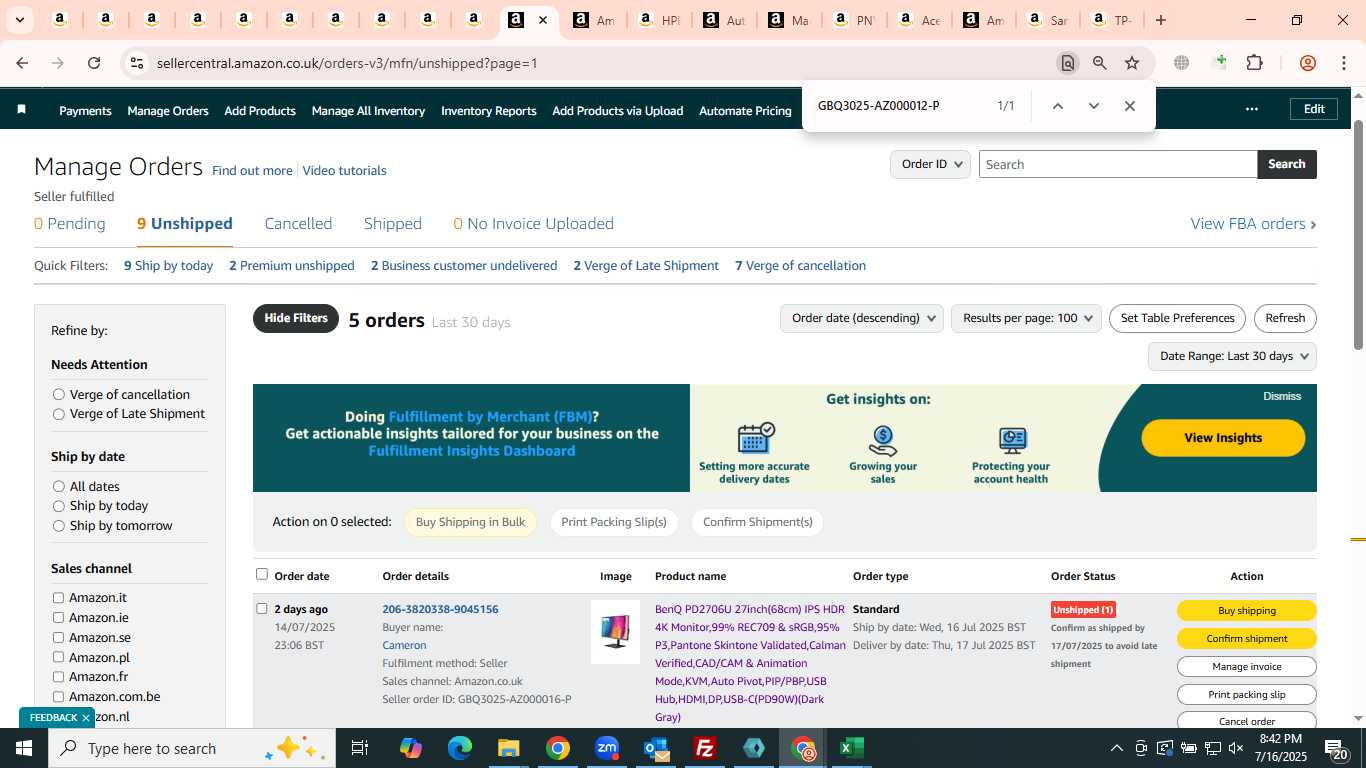This screenshot has height=768, width=1366.
Task: Open the Chrome profile avatar icon
Action: pyautogui.click(x=1308, y=63)
